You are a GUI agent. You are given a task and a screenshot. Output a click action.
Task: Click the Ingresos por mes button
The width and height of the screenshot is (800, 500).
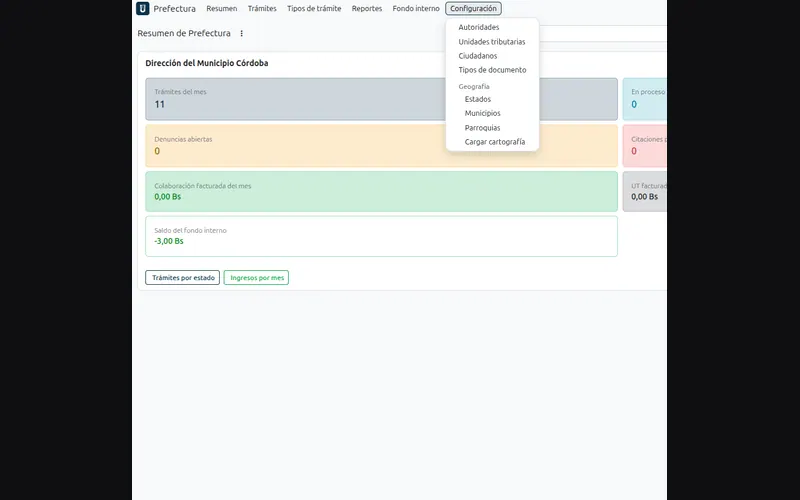(256, 278)
